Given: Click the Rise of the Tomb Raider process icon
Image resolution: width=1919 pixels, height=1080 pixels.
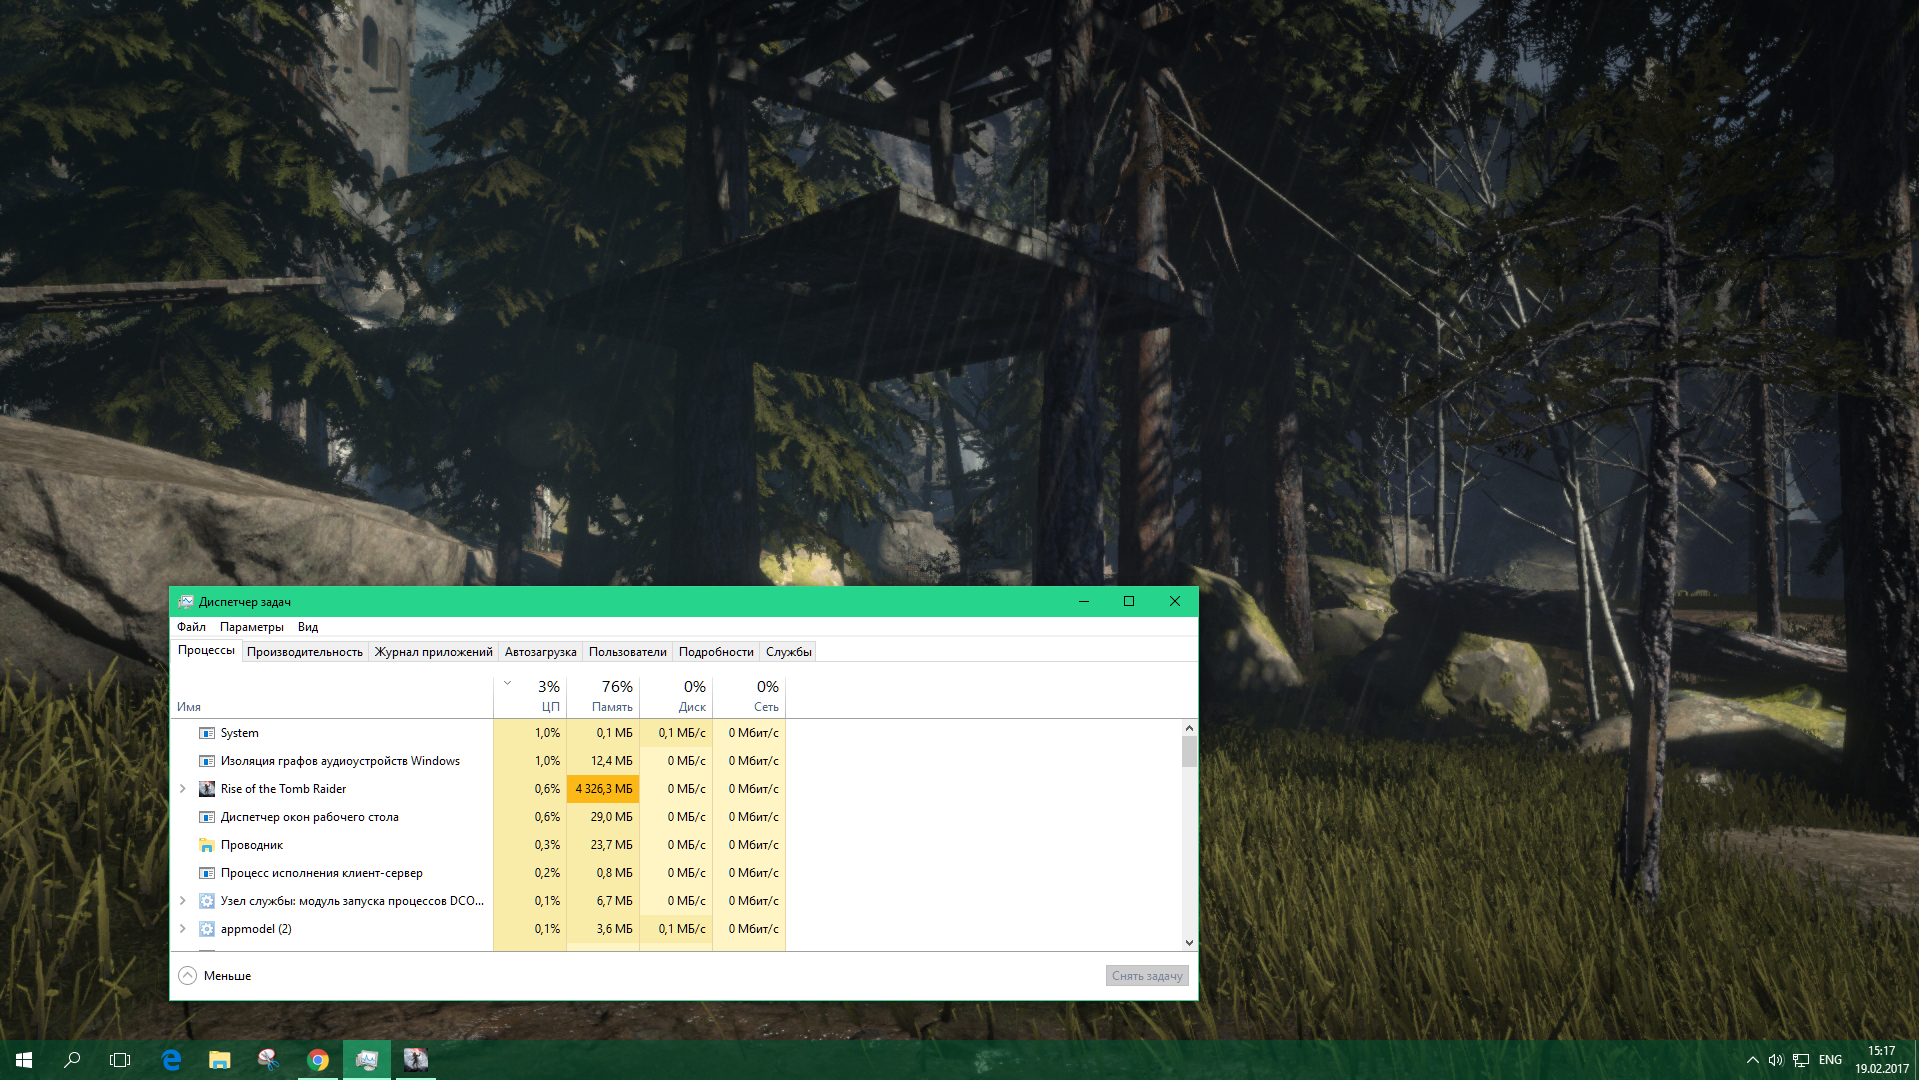Looking at the screenshot, I should point(207,789).
